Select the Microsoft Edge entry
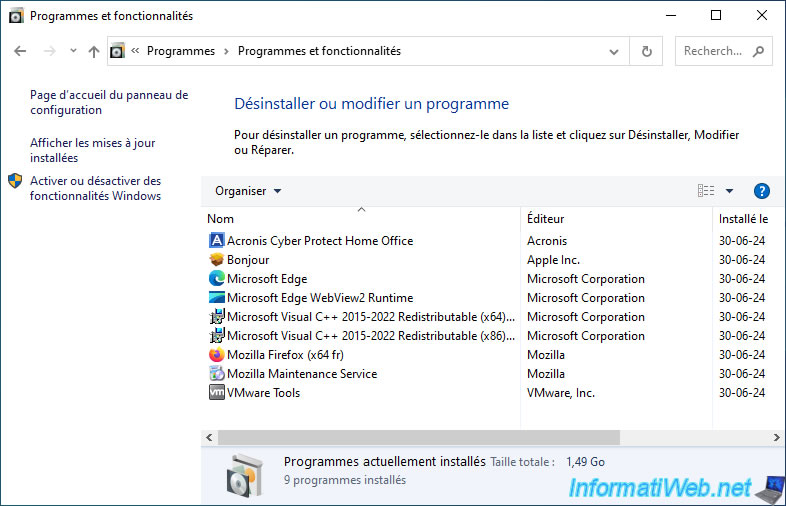Image resolution: width=786 pixels, height=506 pixels. (267, 279)
